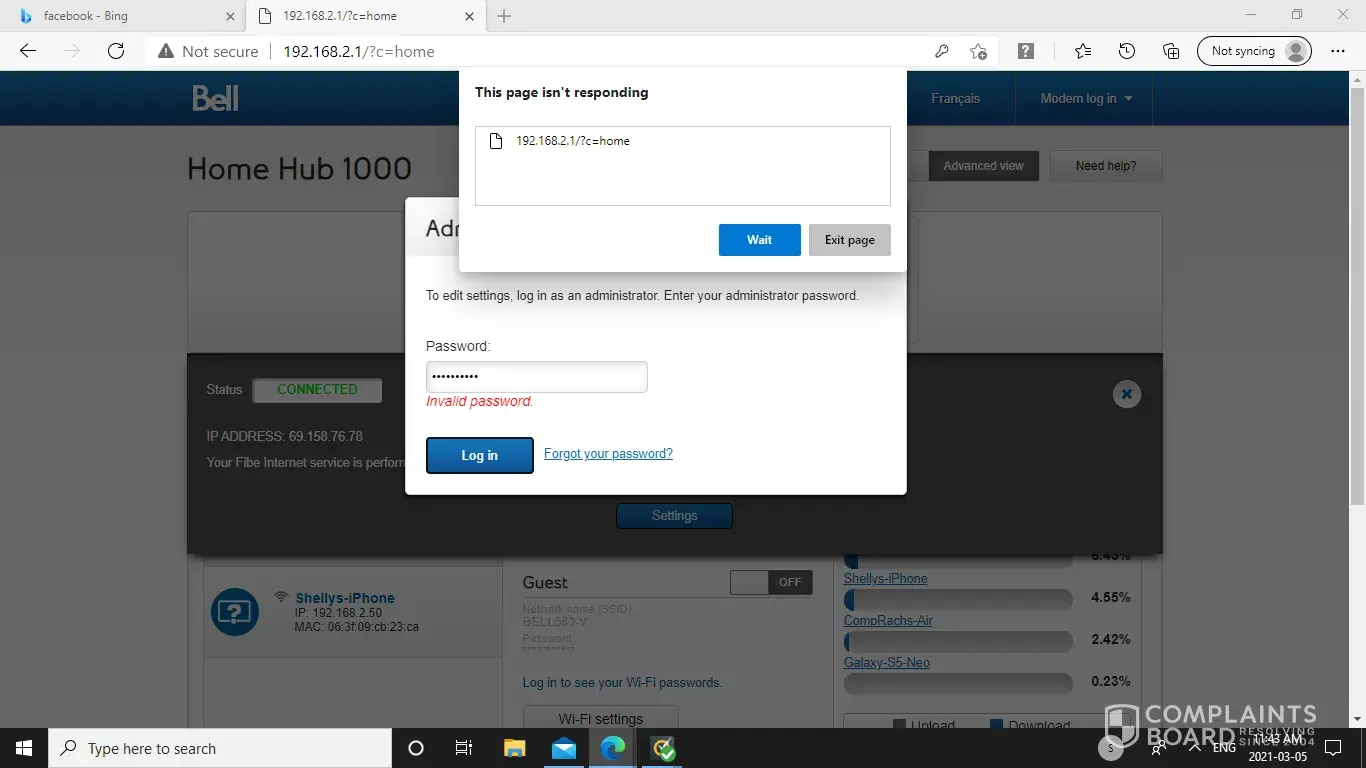
Task: Open the Mail app on the taskbar
Action: tap(564, 748)
